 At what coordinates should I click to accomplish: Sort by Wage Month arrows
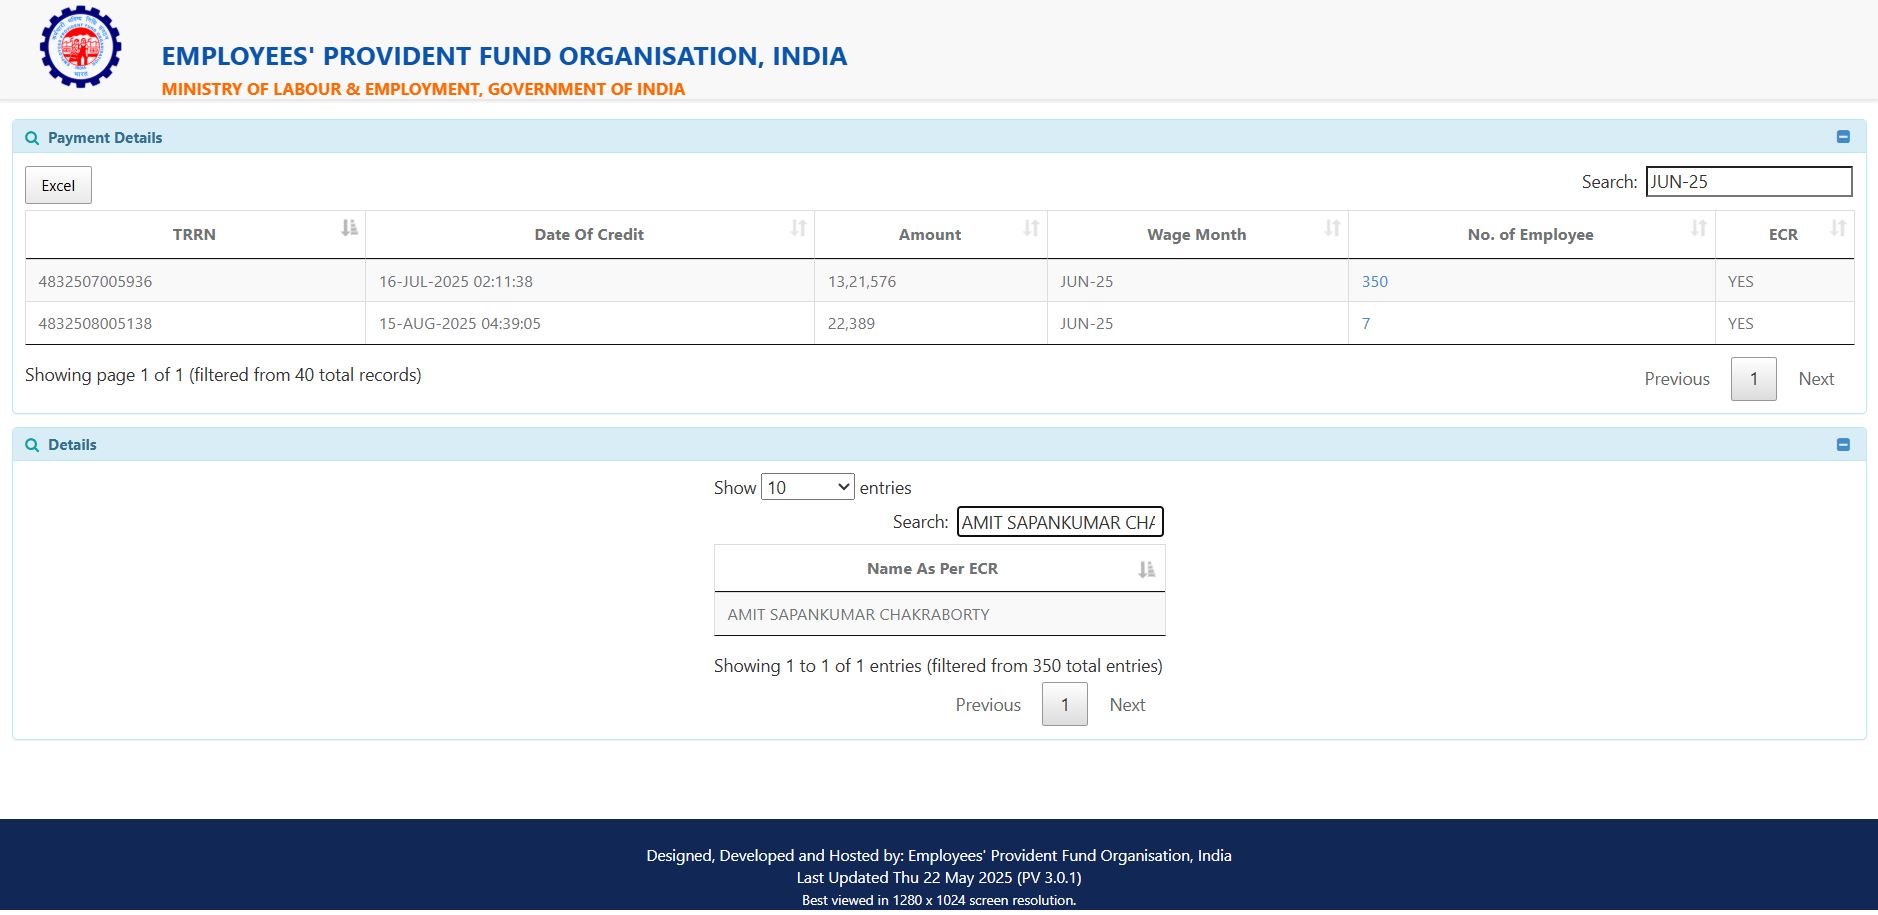point(1332,228)
